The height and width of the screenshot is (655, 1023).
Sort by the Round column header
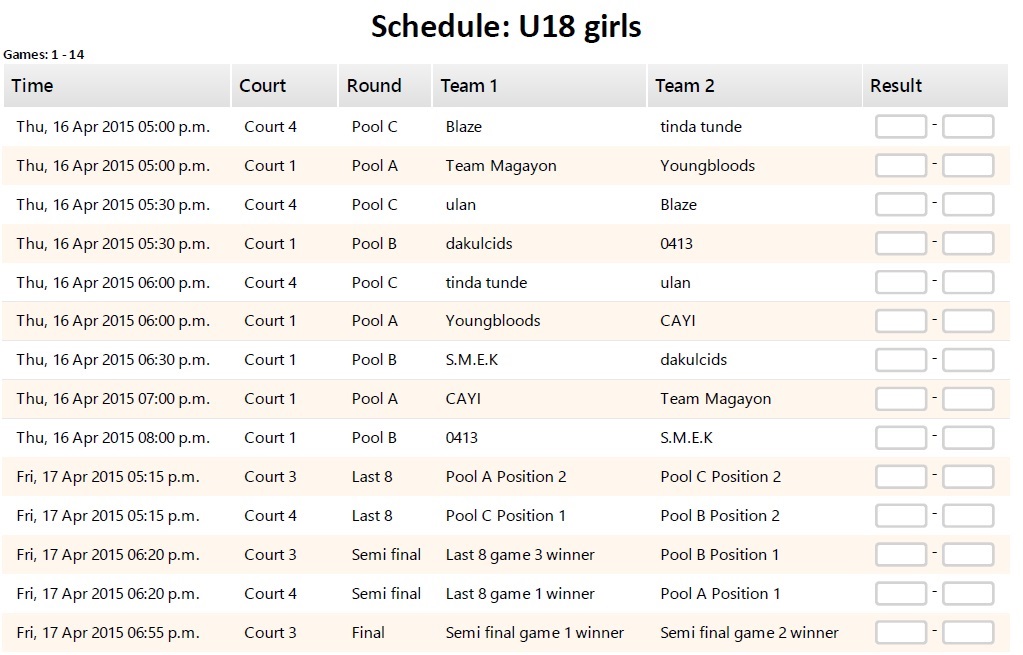(x=374, y=86)
